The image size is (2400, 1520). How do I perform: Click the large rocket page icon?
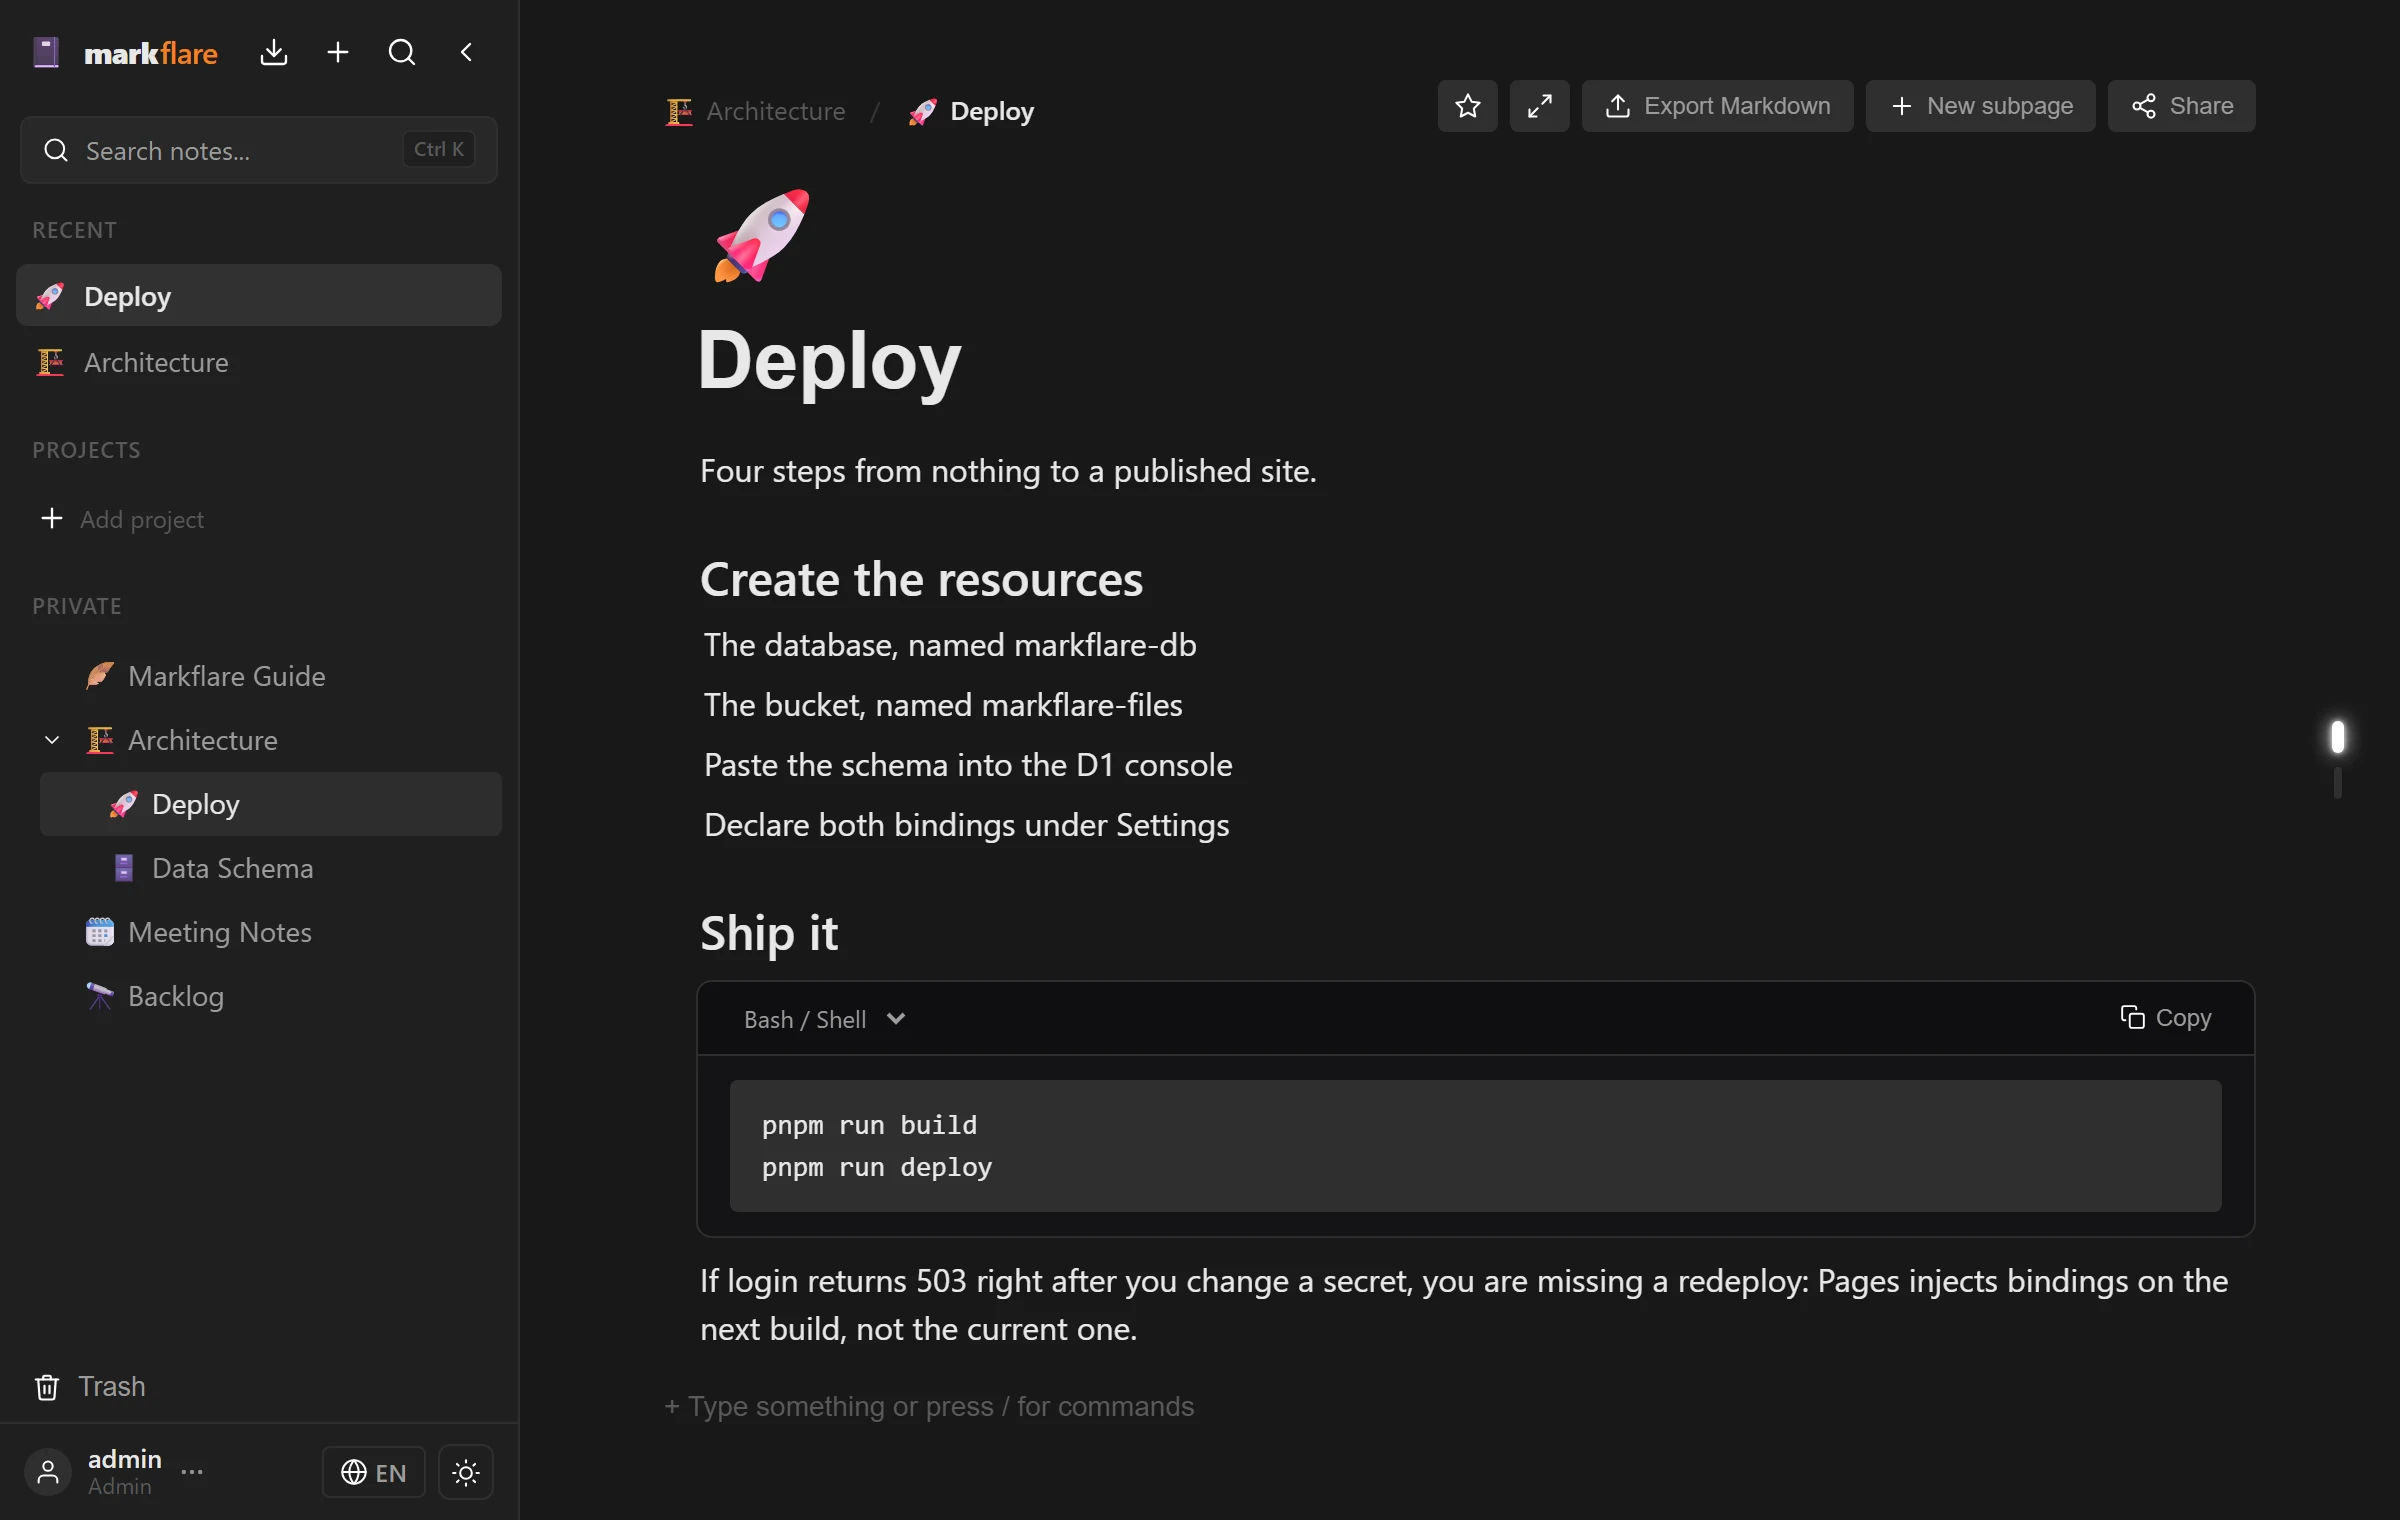pyautogui.click(x=761, y=236)
